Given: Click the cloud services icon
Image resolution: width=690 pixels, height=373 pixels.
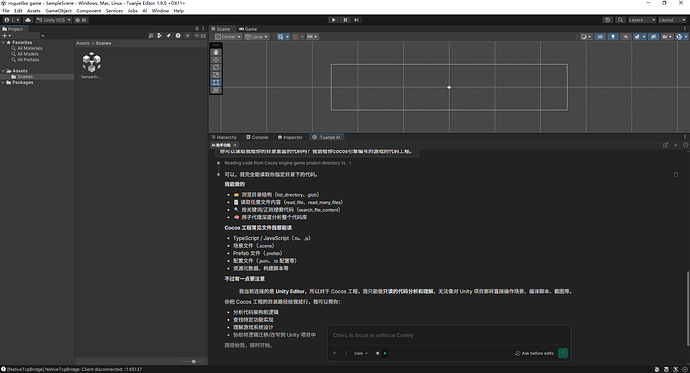Looking at the screenshot, I should click(28, 20).
